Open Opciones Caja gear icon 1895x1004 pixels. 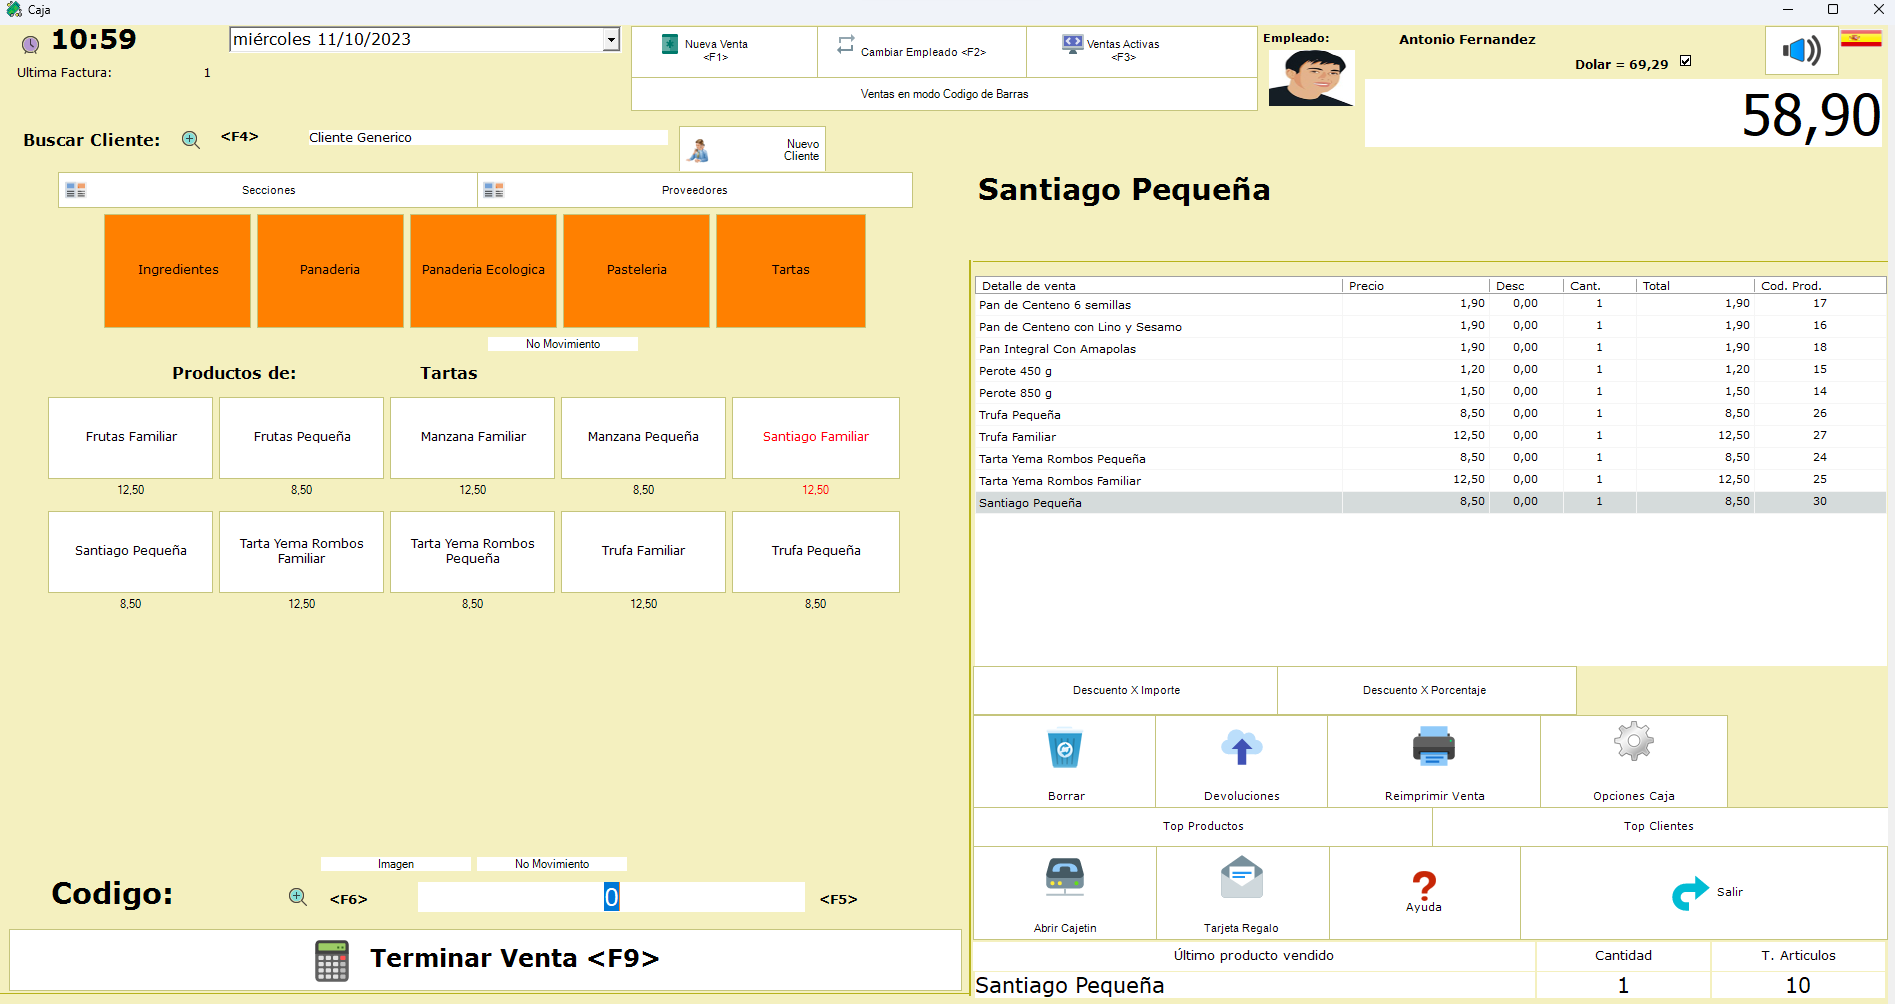(1633, 743)
